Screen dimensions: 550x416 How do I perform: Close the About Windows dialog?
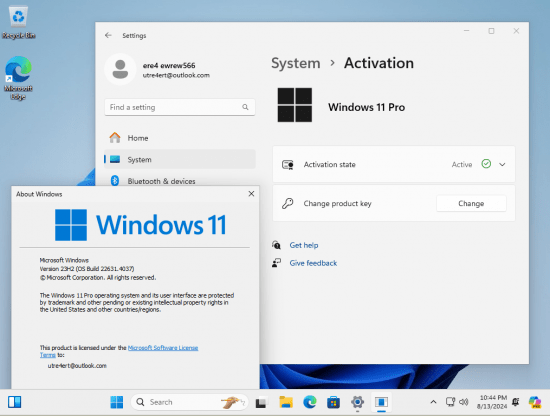[x=251, y=194]
